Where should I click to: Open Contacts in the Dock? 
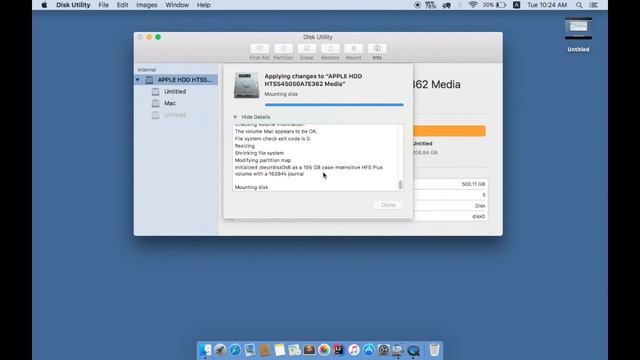264,350
